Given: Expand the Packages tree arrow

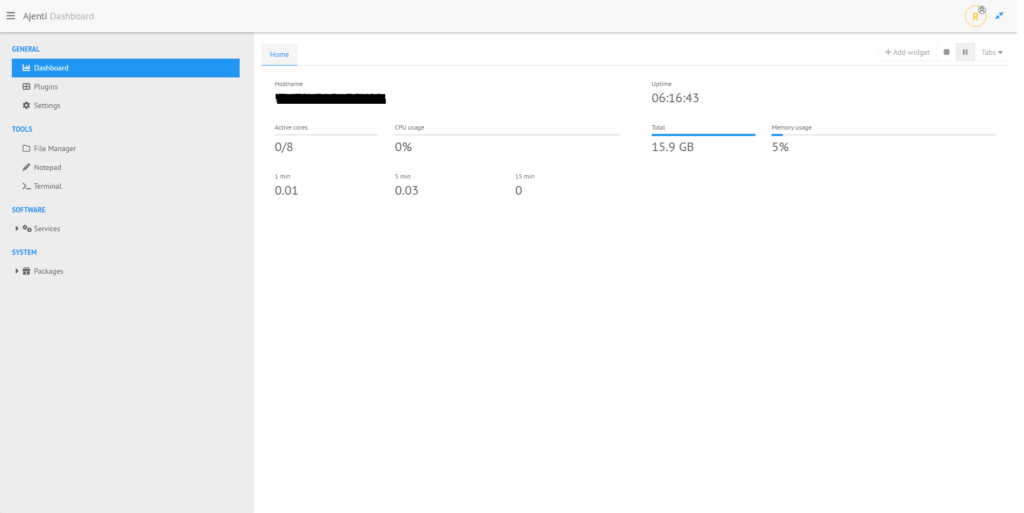Looking at the screenshot, I should tap(17, 271).
